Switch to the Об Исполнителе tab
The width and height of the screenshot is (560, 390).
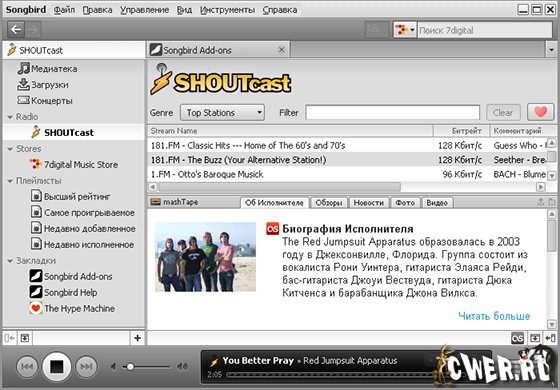click(x=274, y=202)
